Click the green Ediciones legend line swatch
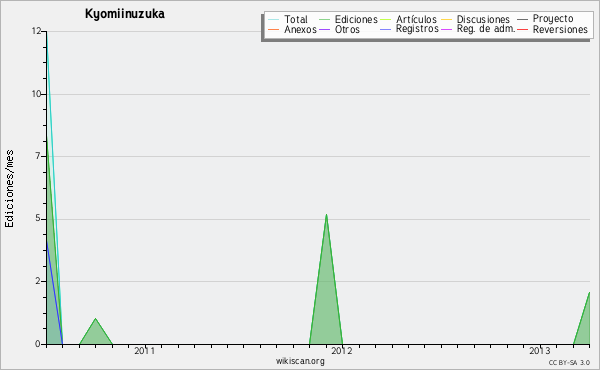 (324, 20)
